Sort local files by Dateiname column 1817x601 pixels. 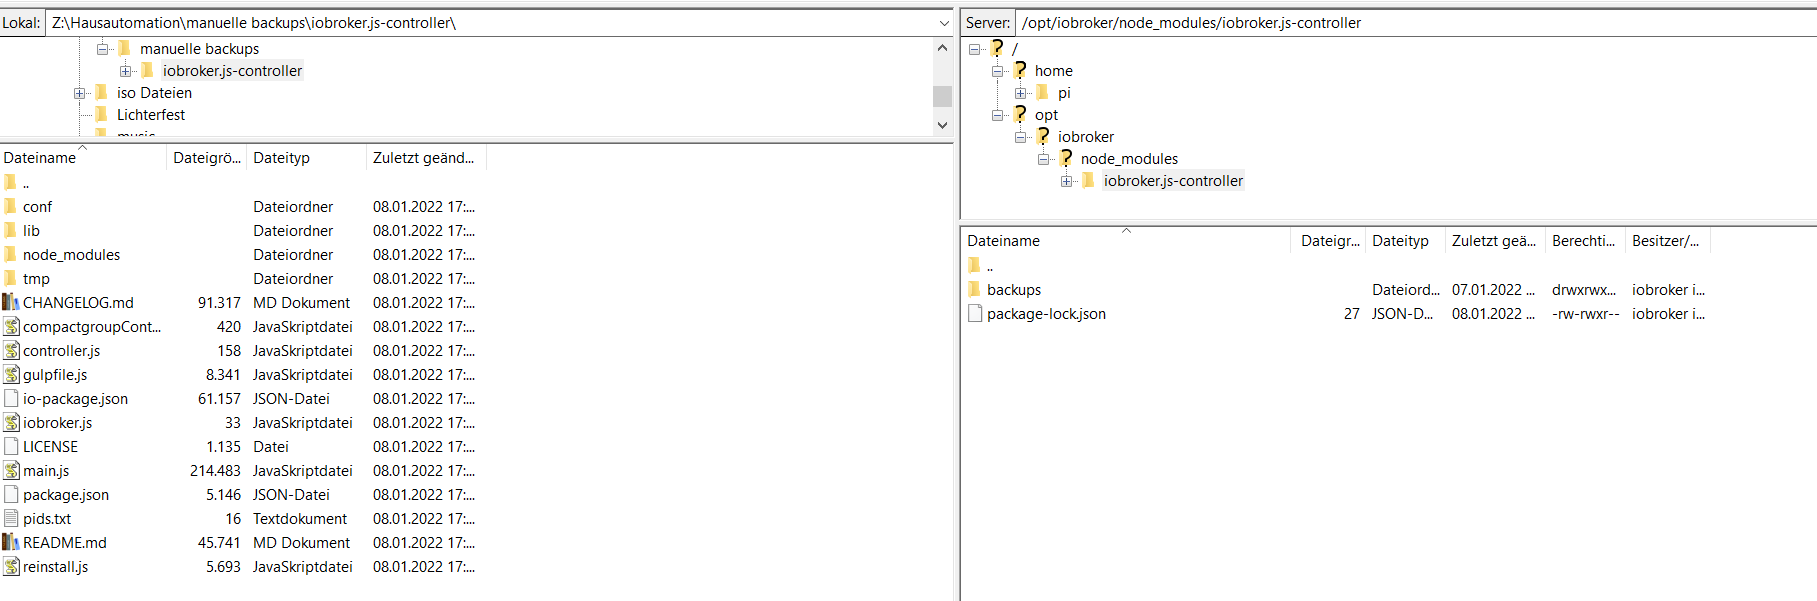(x=83, y=157)
